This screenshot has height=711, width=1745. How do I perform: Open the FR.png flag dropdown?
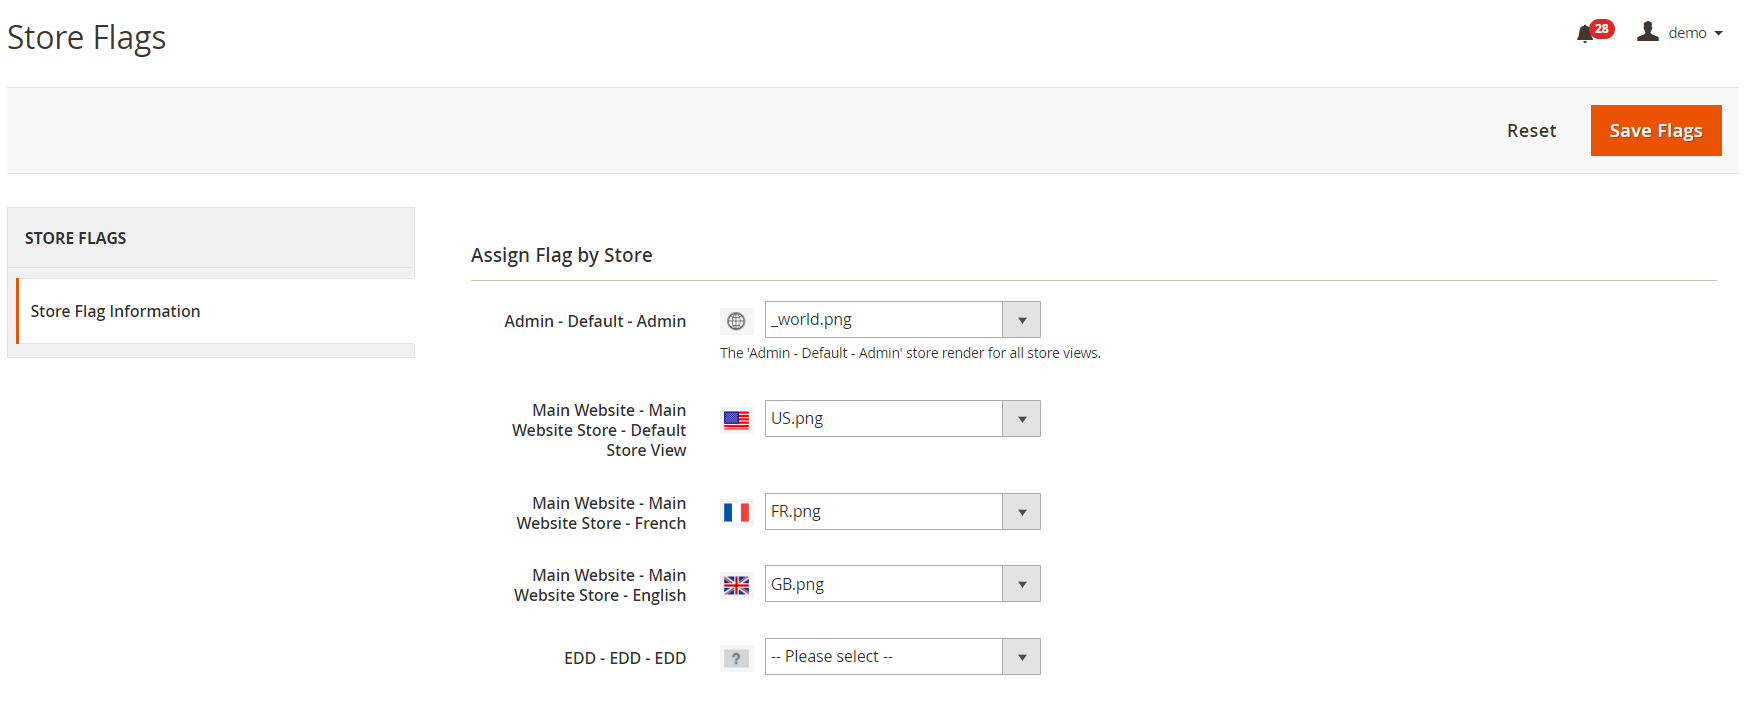pyautogui.click(x=902, y=512)
